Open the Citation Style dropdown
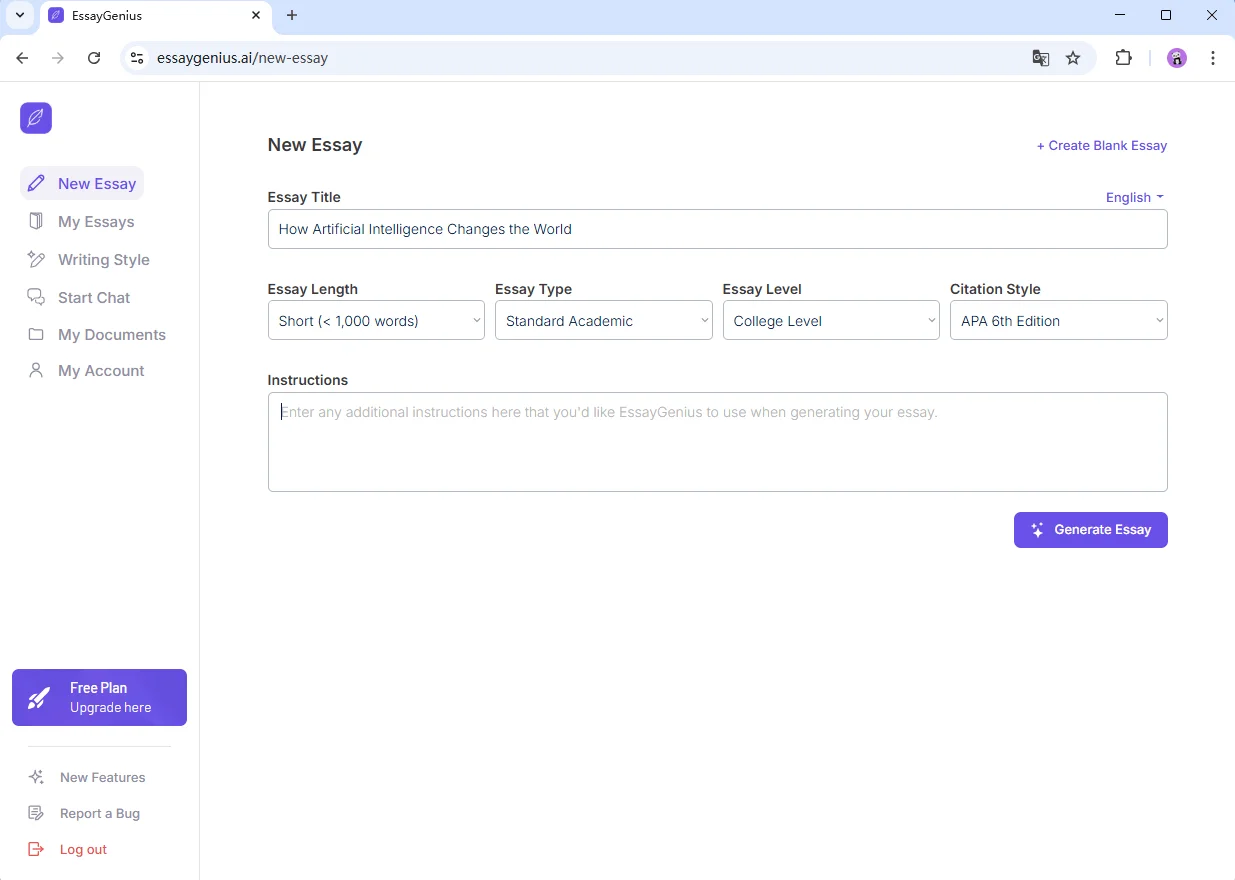 1058,321
